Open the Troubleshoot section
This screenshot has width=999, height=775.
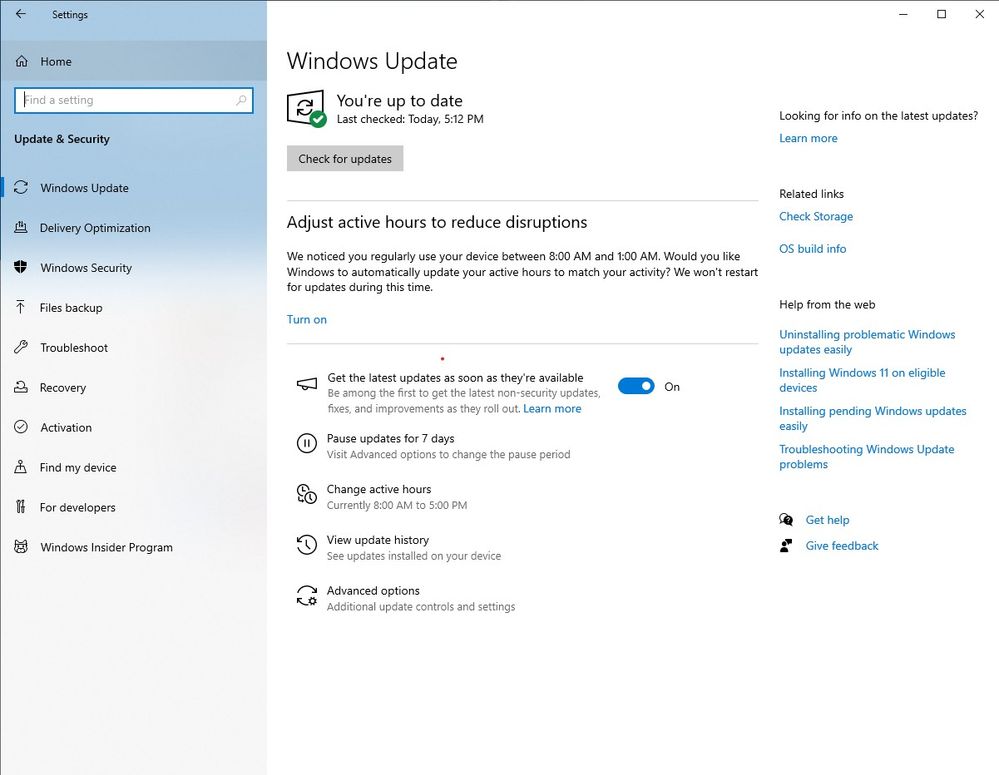(134, 347)
